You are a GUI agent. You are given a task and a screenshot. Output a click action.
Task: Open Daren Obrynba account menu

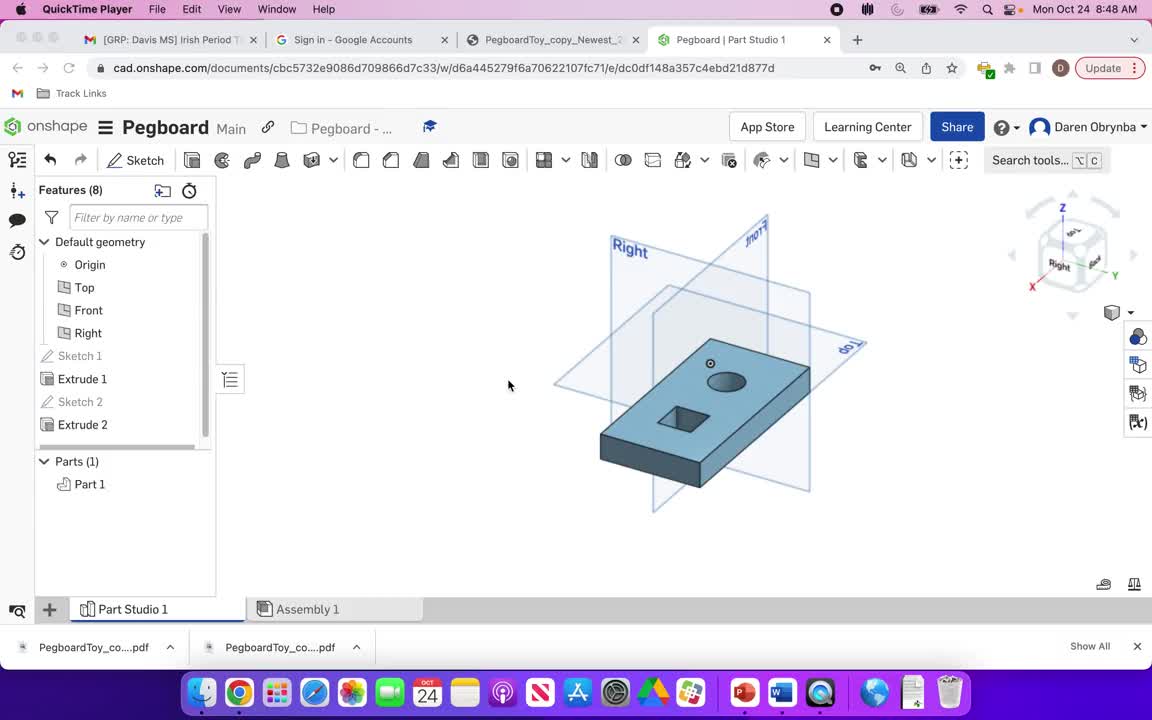pyautogui.click(x=1088, y=127)
